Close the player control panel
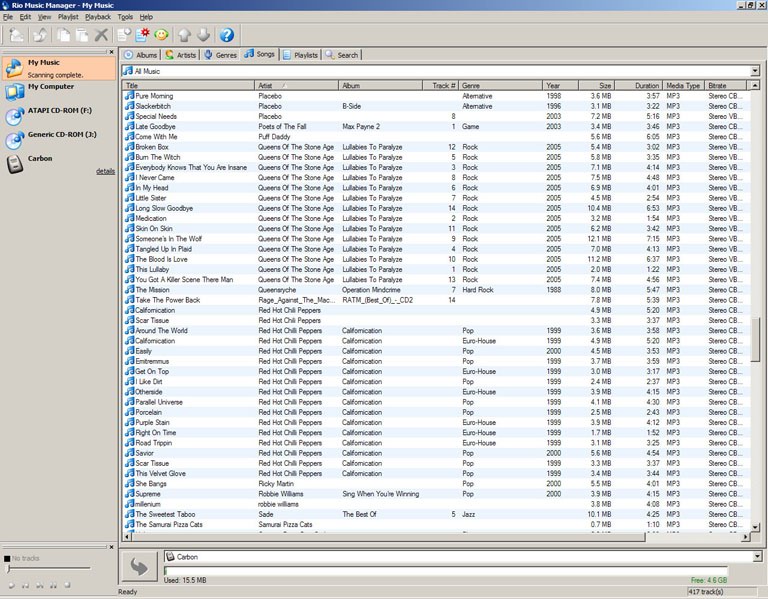The image size is (768, 599). click(x=111, y=547)
